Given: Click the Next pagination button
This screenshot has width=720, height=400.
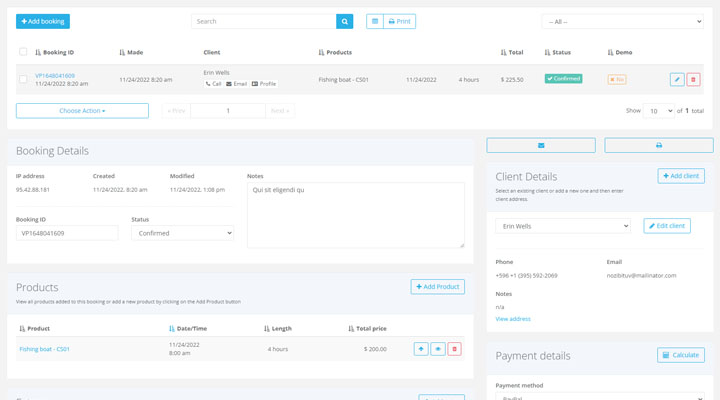Looking at the screenshot, I should [280, 111].
